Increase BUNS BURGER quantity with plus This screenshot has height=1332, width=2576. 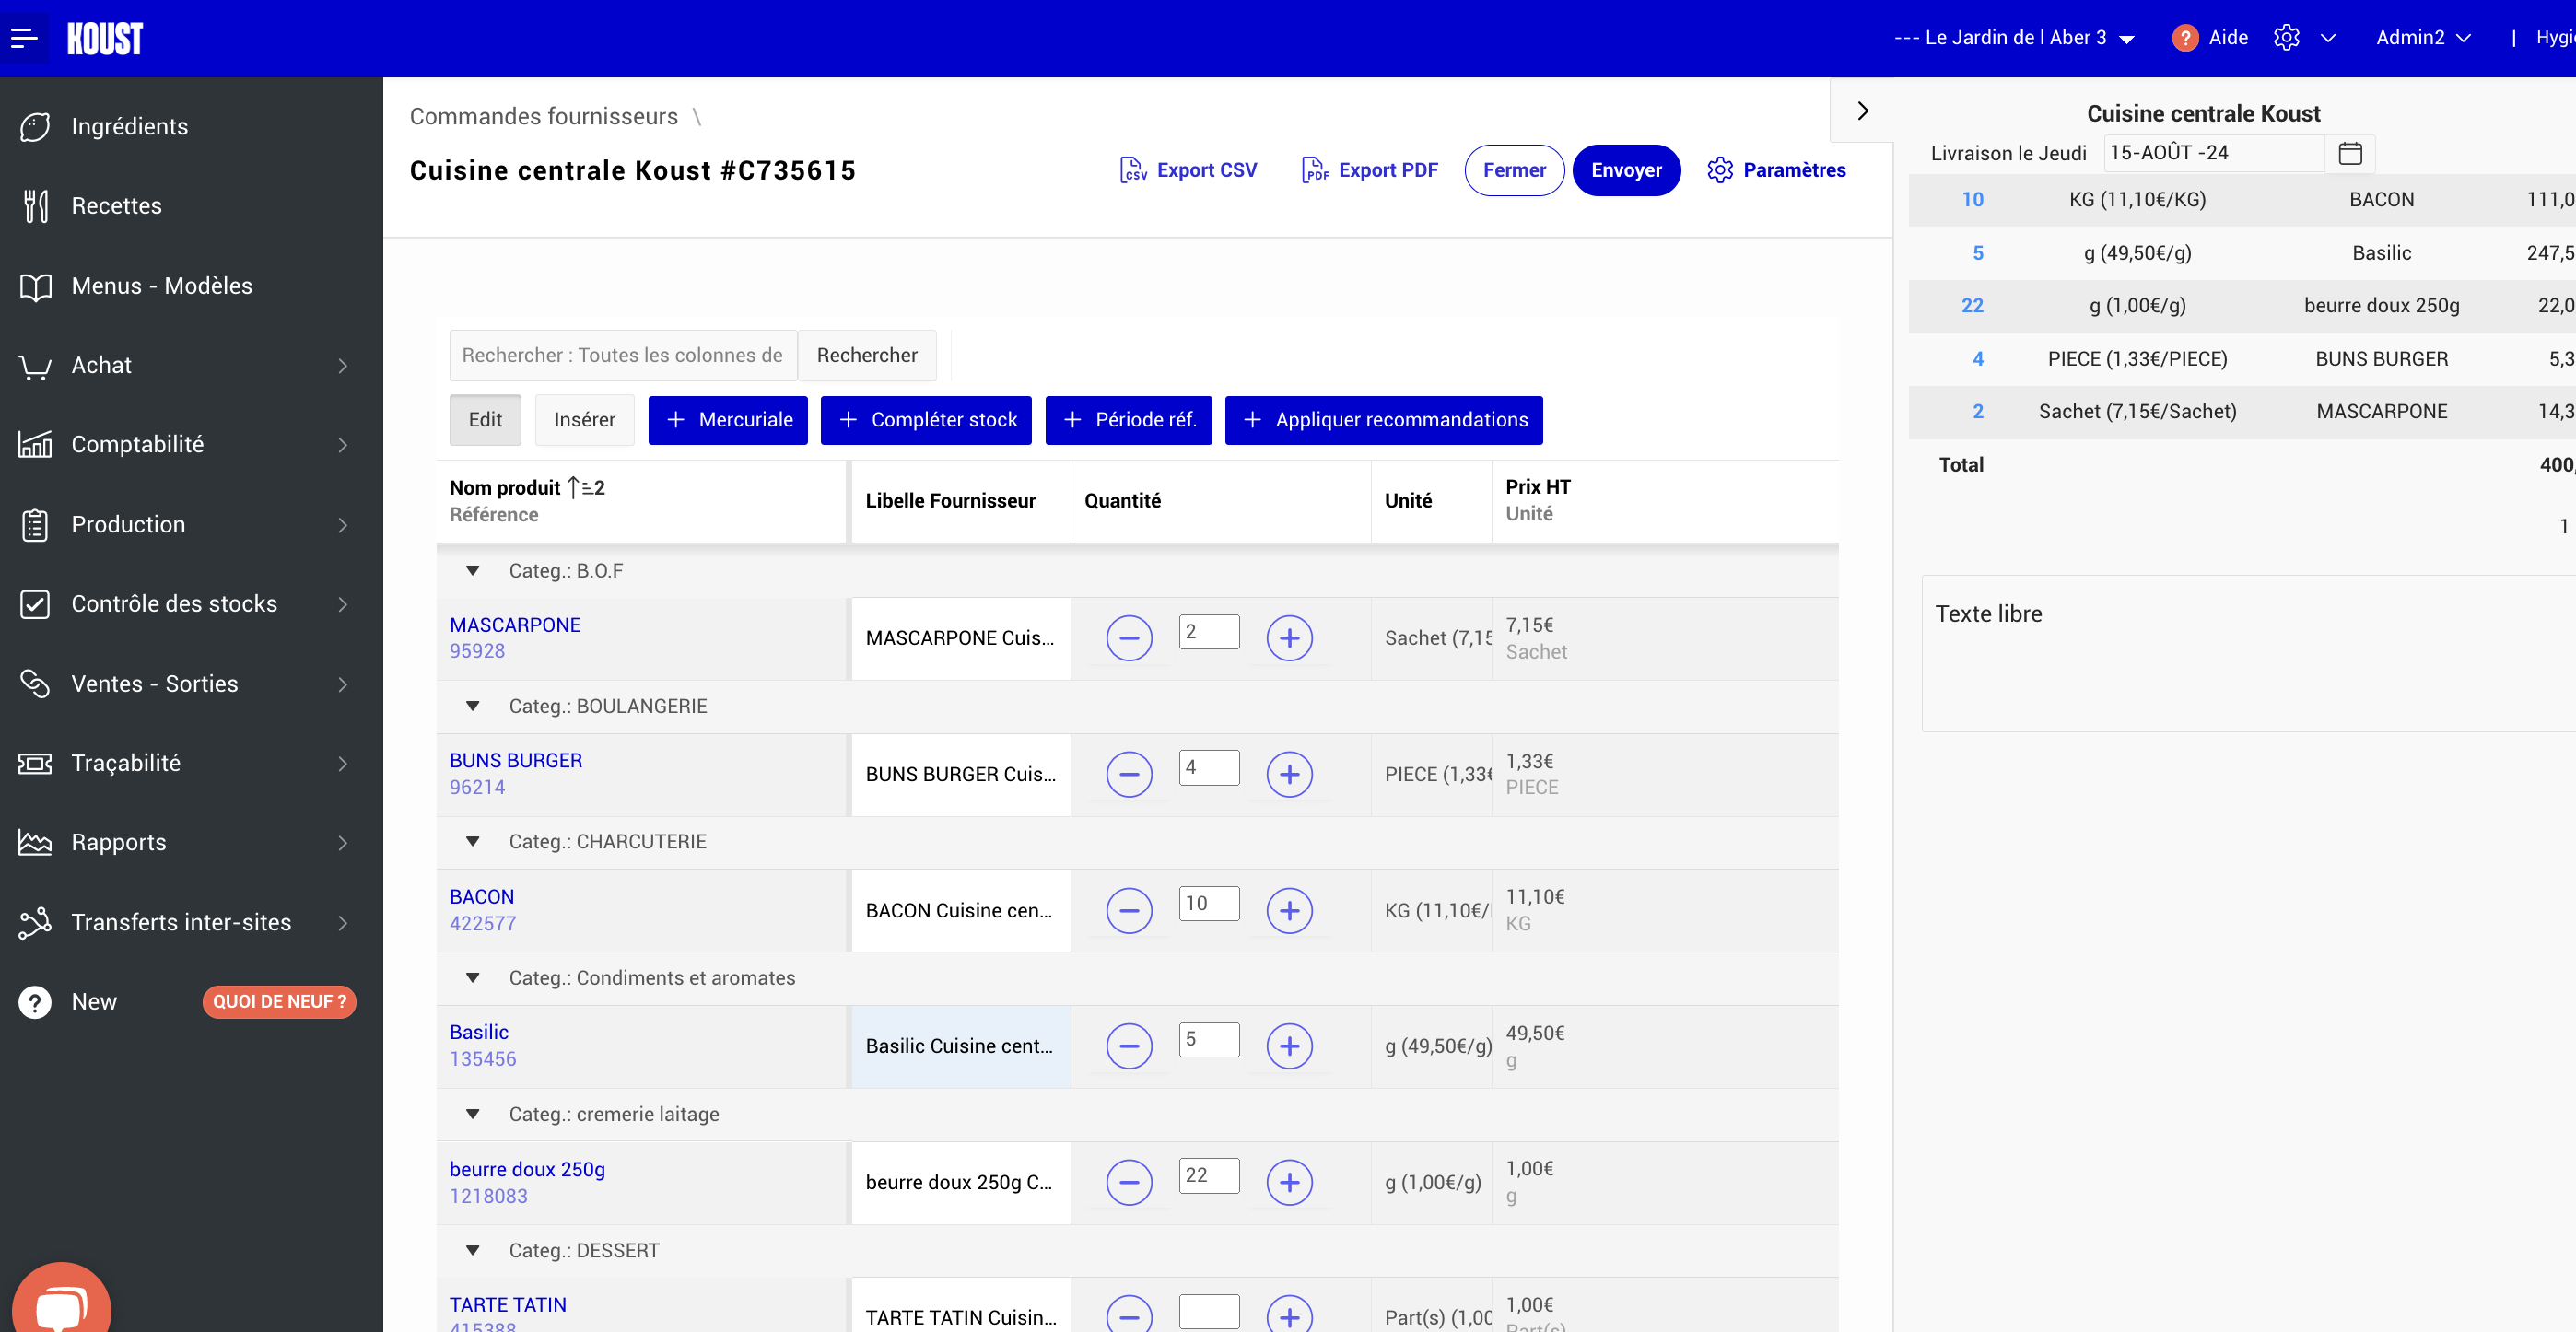[1290, 774]
